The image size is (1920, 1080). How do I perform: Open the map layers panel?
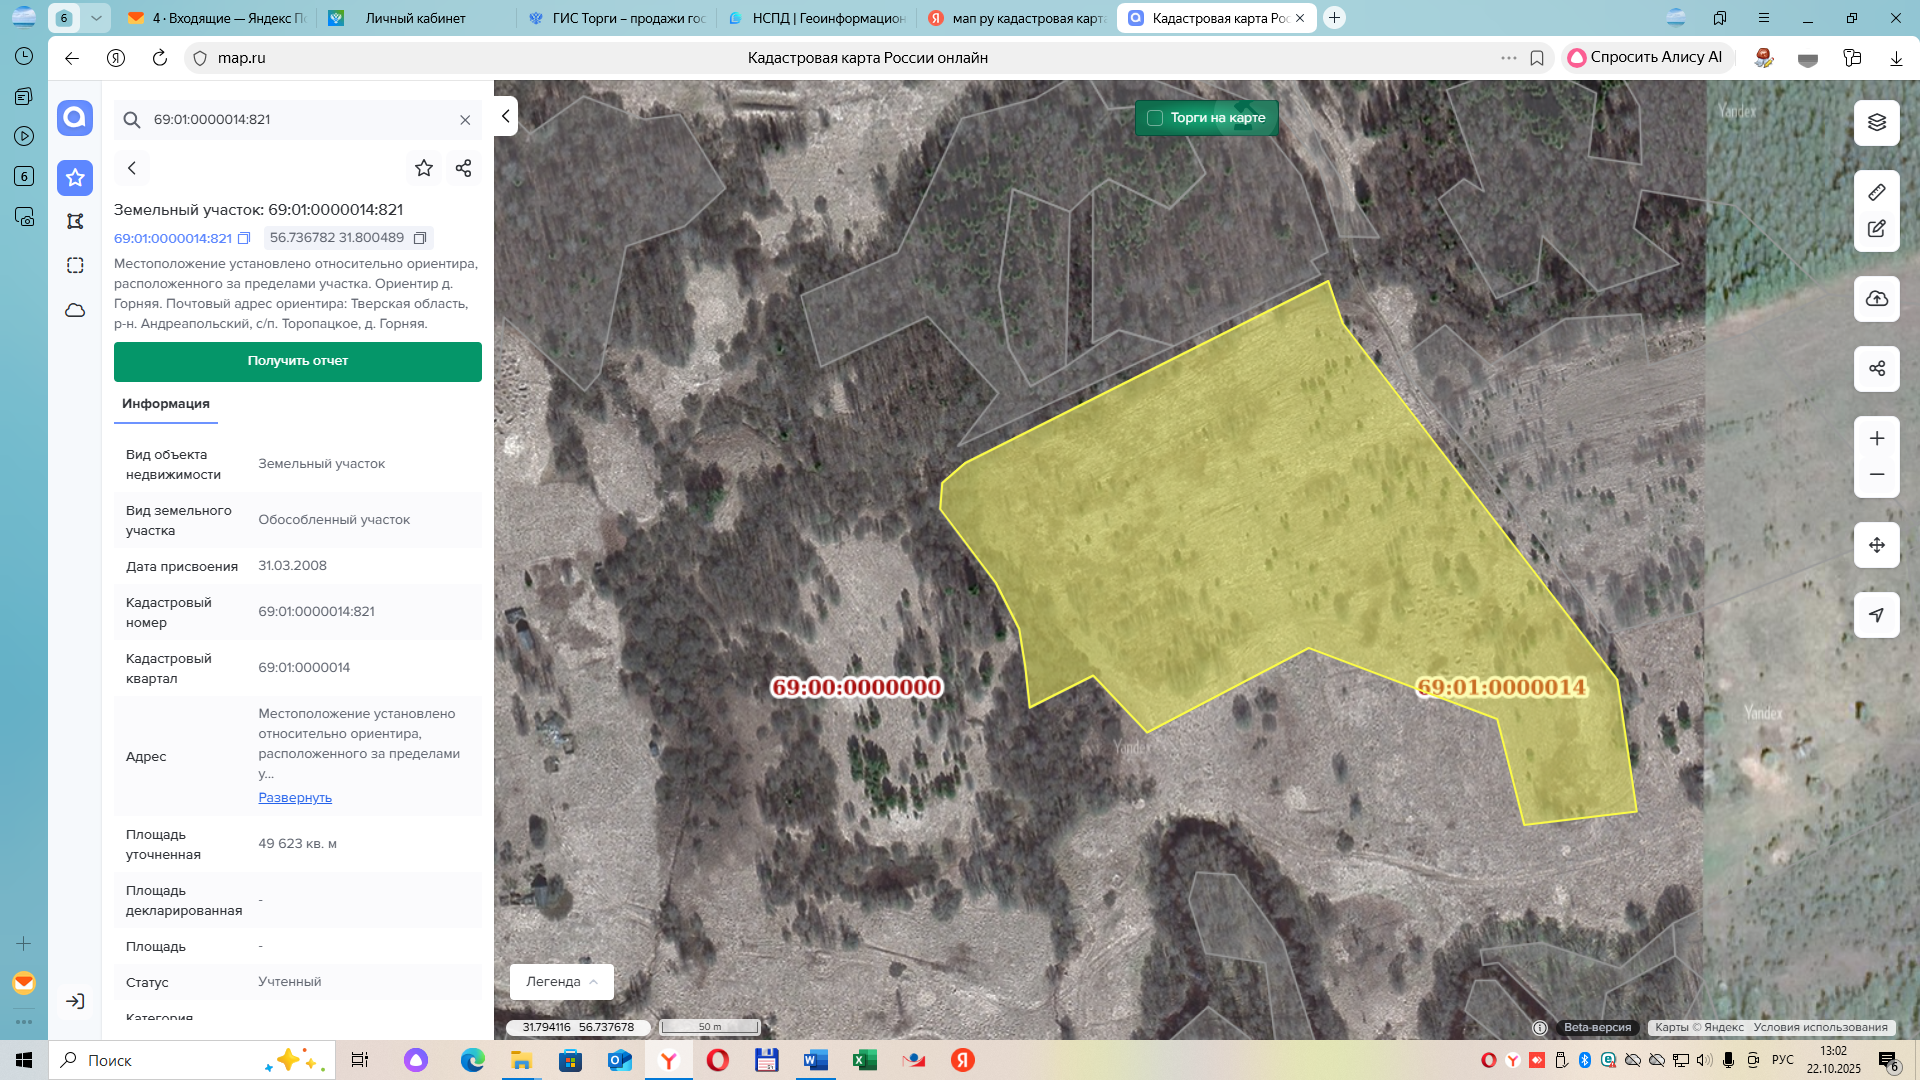click(x=1876, y=122)
